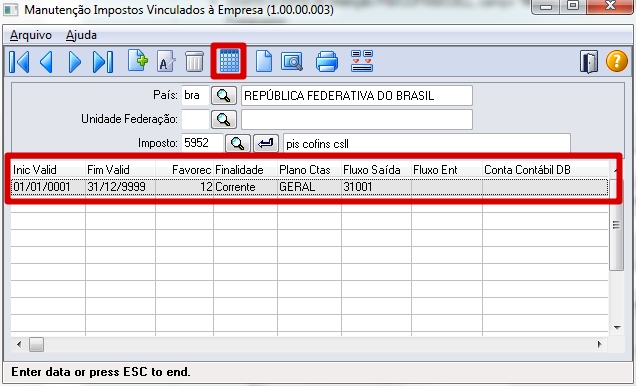The width and height of the screenshot is (636, 386).
Task: Click the Finalidade column header
Action: click(245, 169)
